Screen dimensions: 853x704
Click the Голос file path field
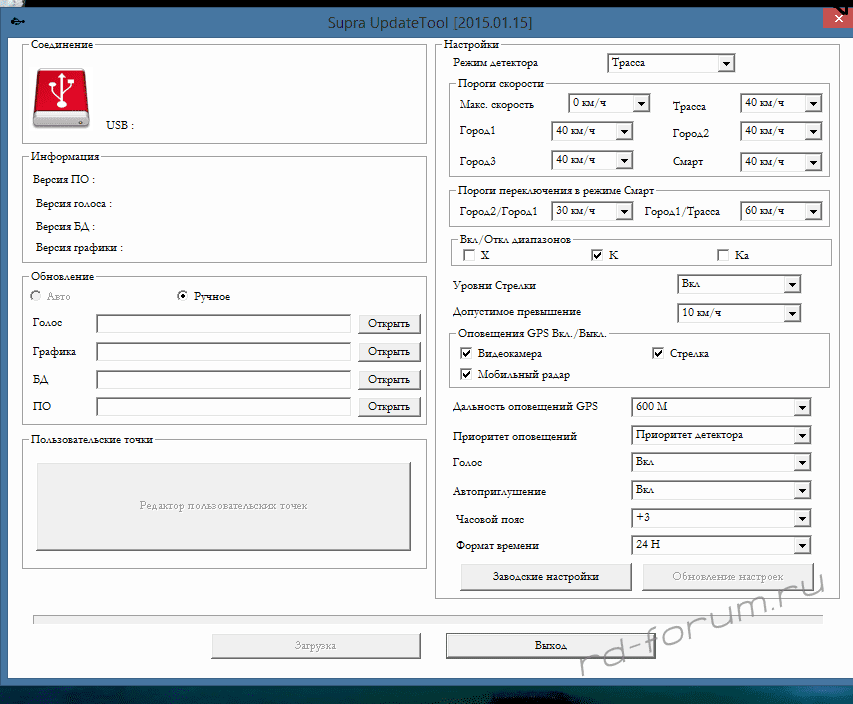click(x=224, y=324)
